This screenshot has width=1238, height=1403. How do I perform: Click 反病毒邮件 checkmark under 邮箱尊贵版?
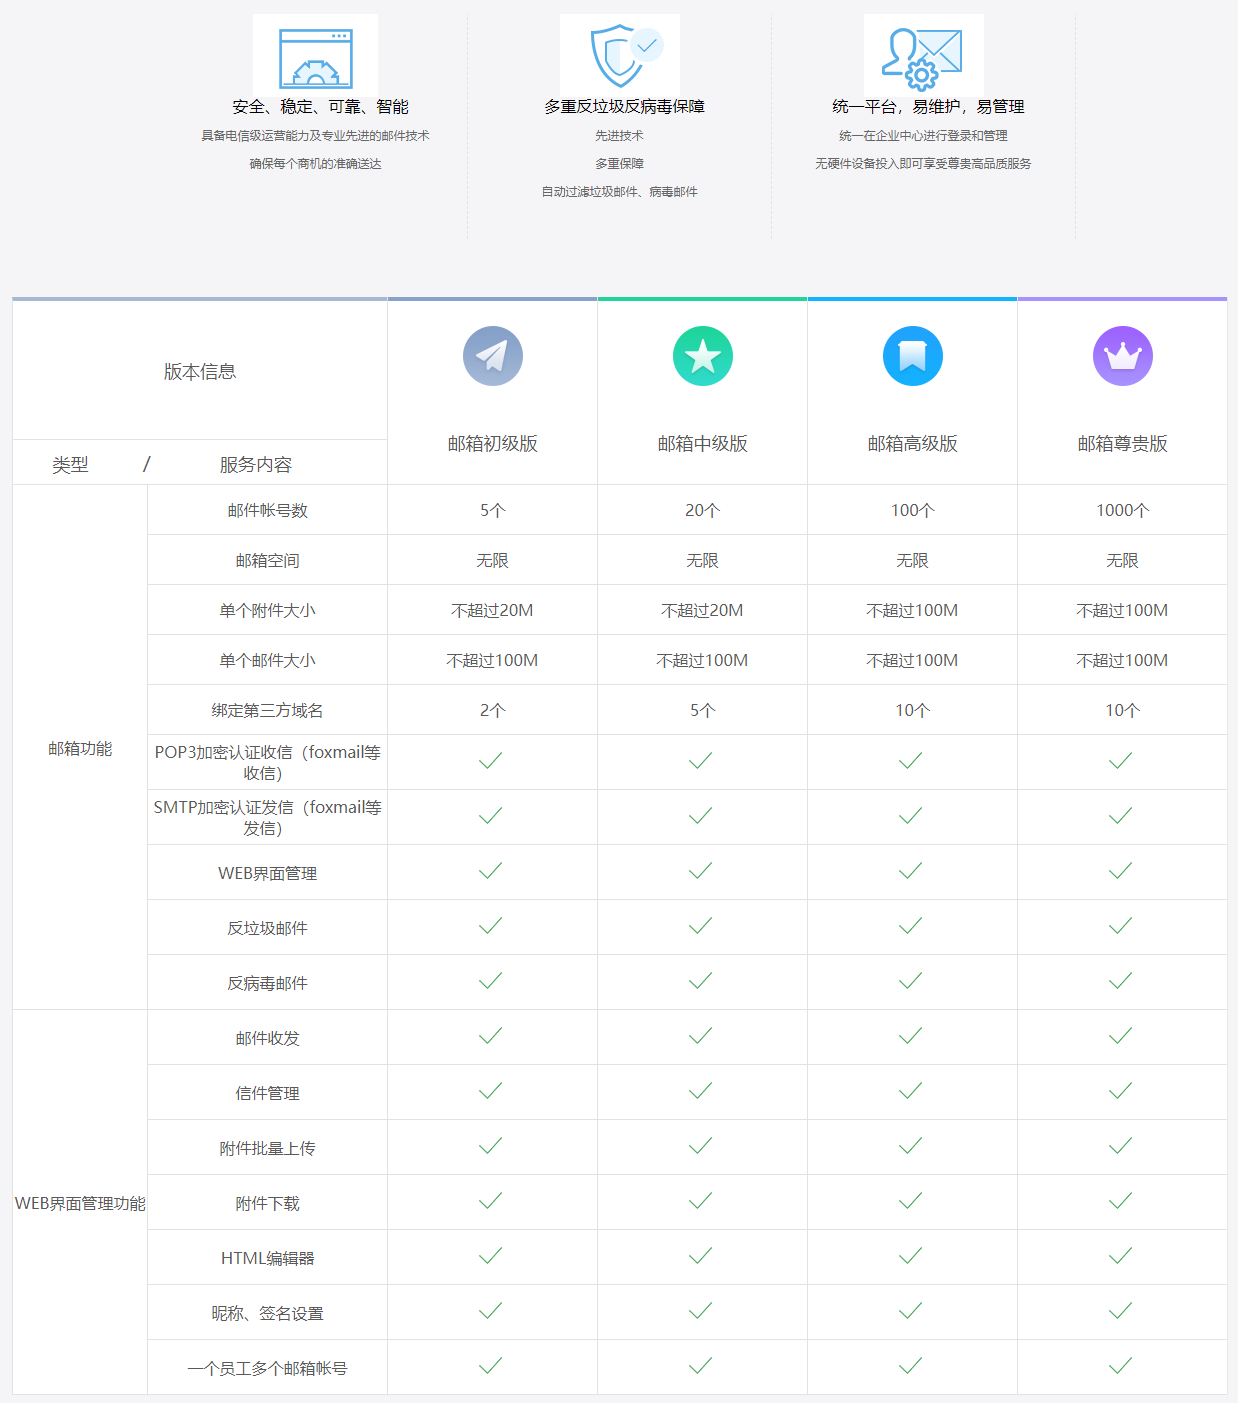click(x=1121, y=981)
